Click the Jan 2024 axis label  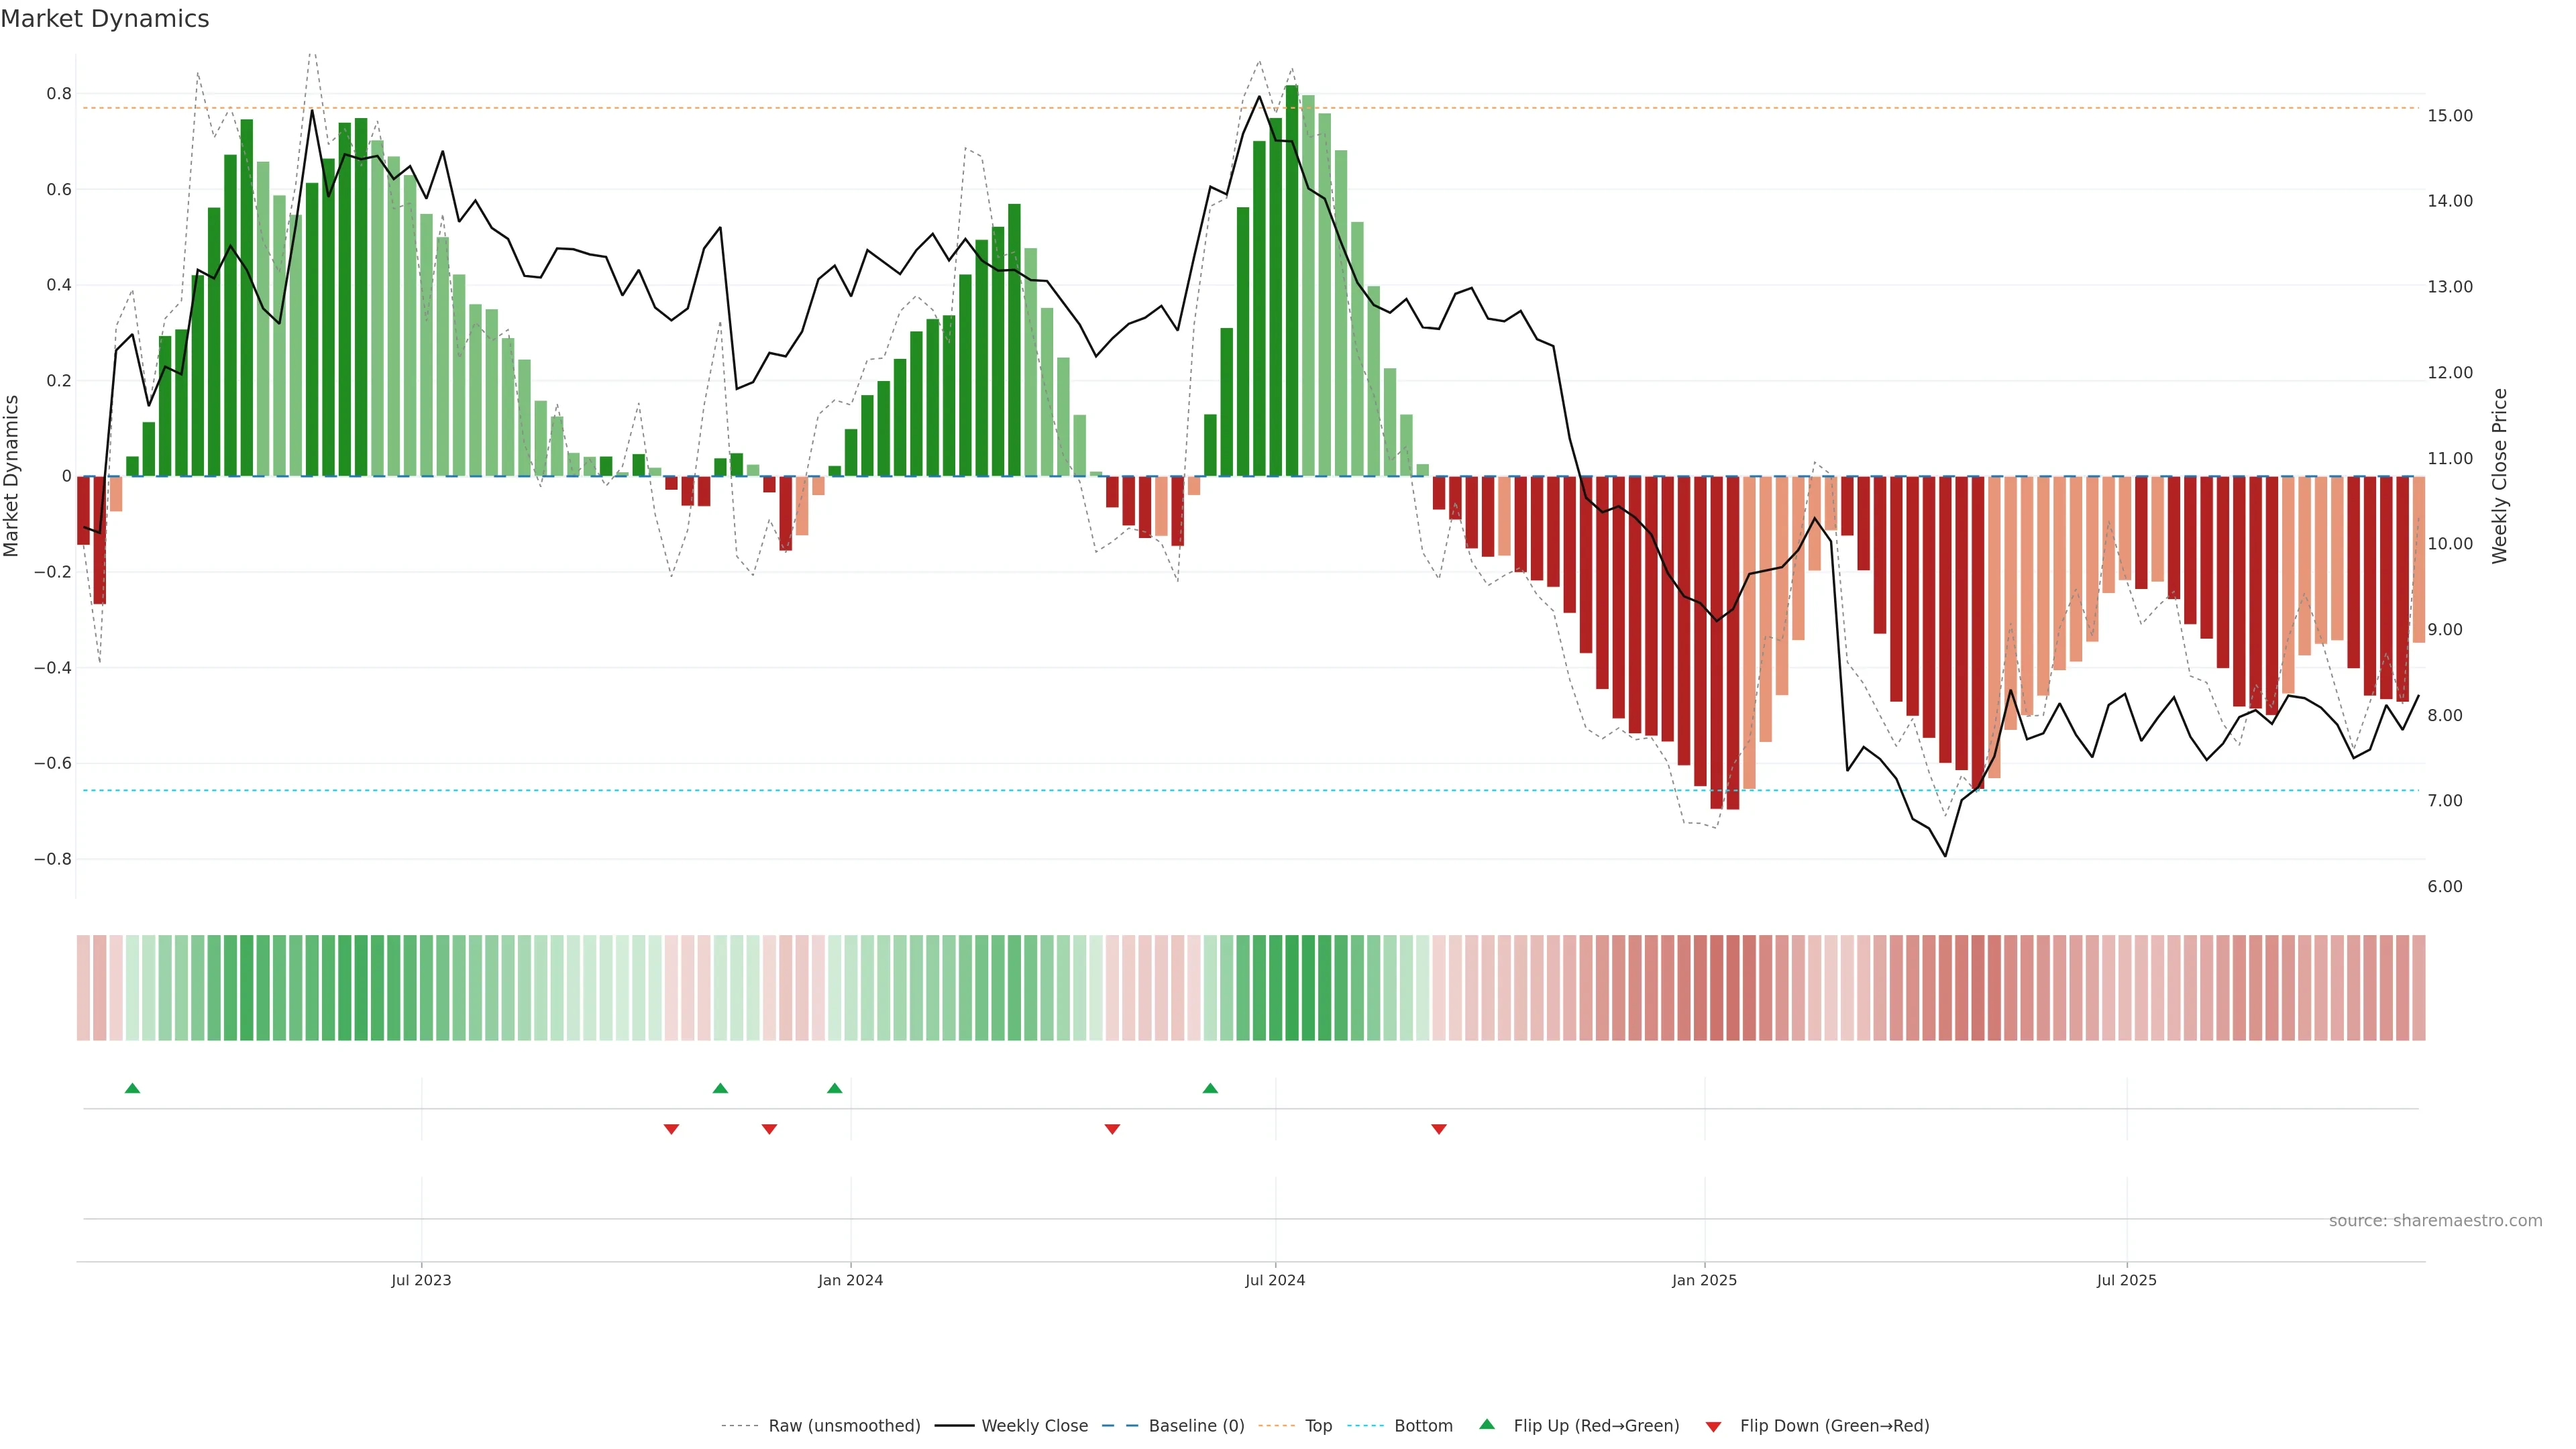[x=850, y=1280]
